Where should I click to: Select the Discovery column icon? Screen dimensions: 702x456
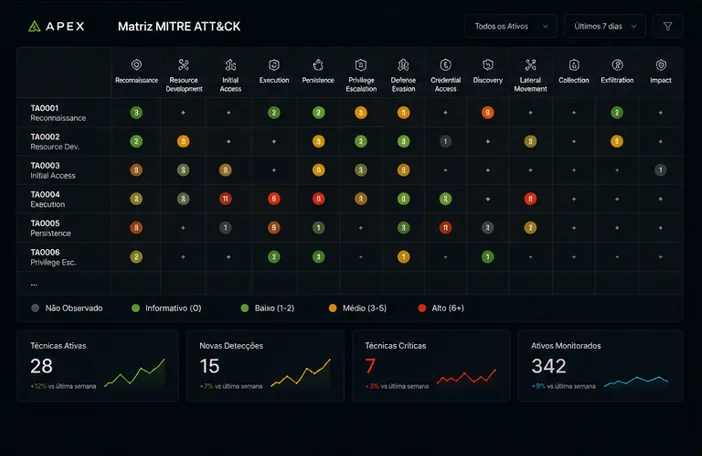(488, 65)
